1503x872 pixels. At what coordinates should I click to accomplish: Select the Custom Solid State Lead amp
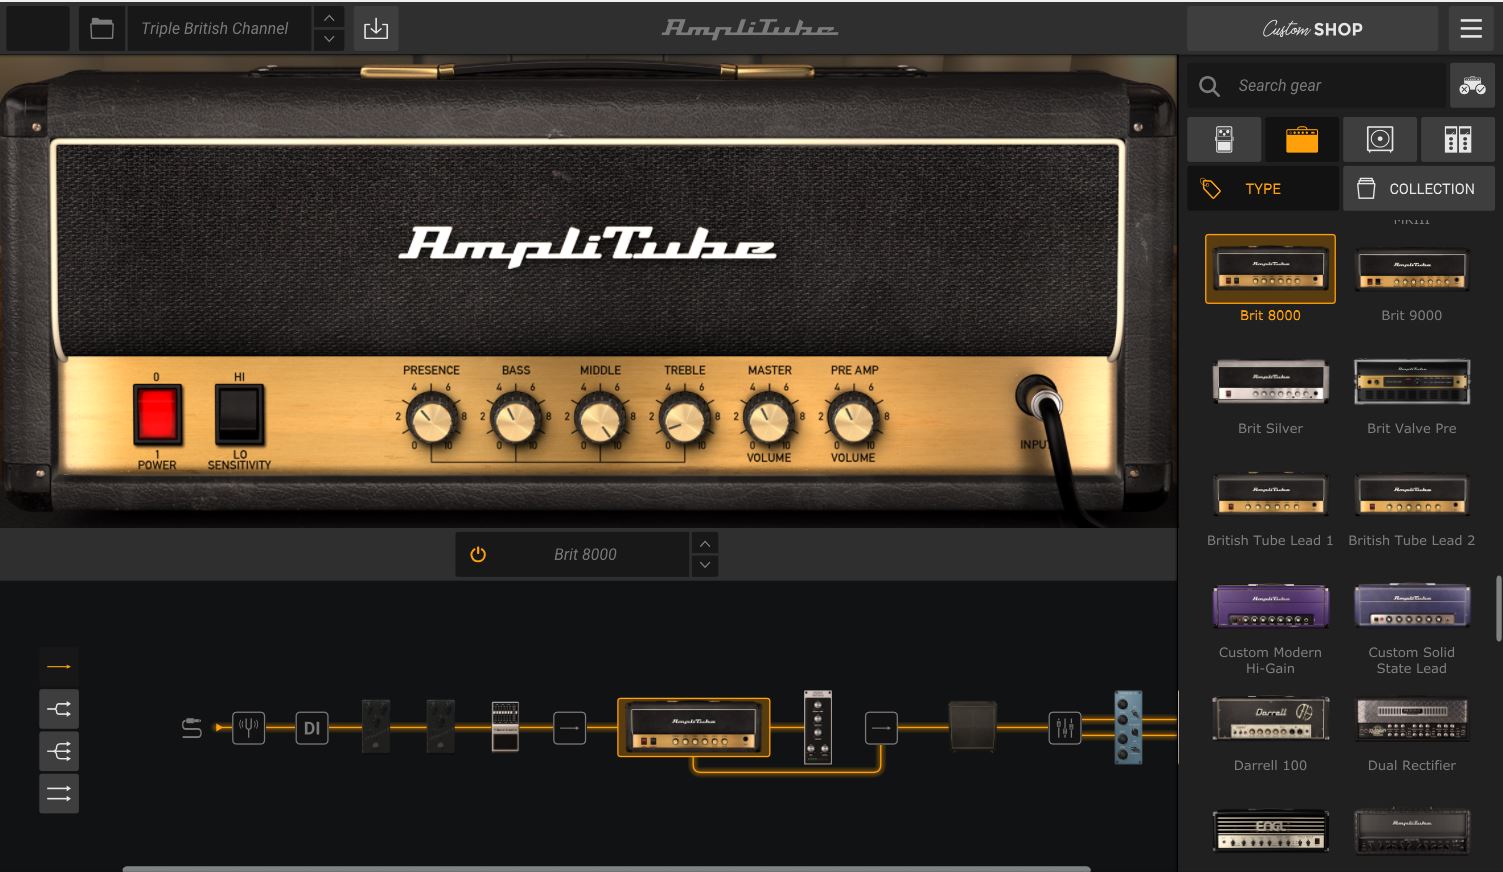[1412, 606]
